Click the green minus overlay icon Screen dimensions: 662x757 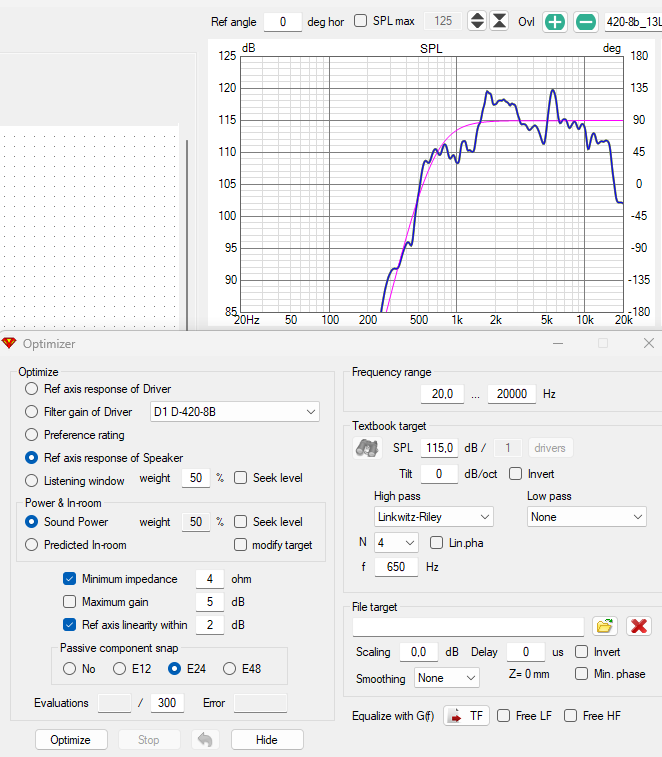586,22
